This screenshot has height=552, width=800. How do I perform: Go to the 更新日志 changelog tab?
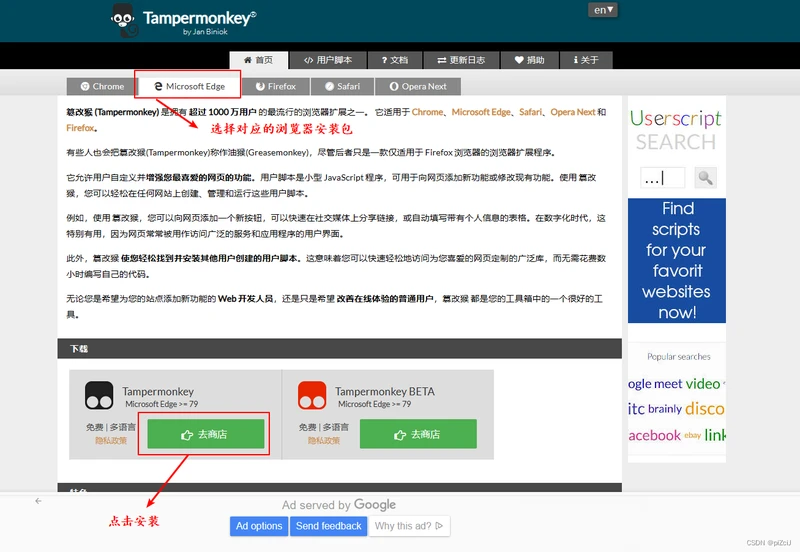461,60
